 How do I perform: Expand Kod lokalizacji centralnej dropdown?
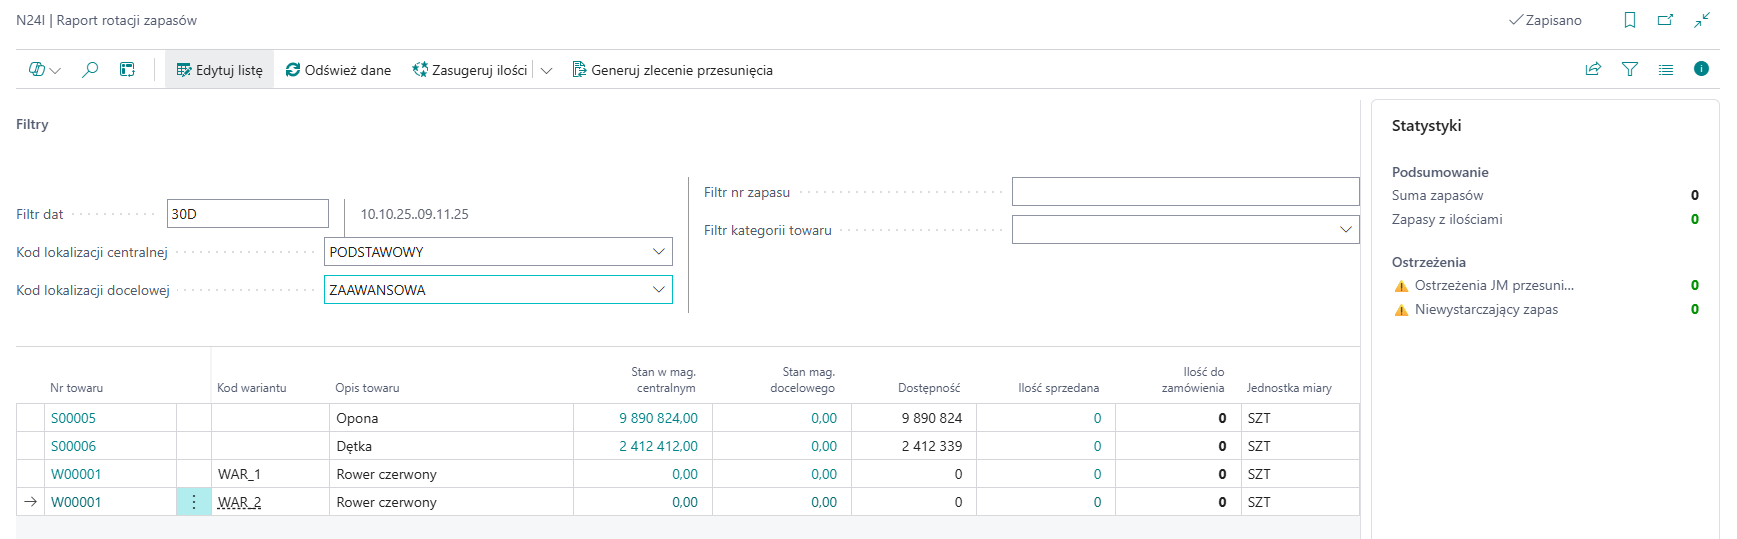659,252
